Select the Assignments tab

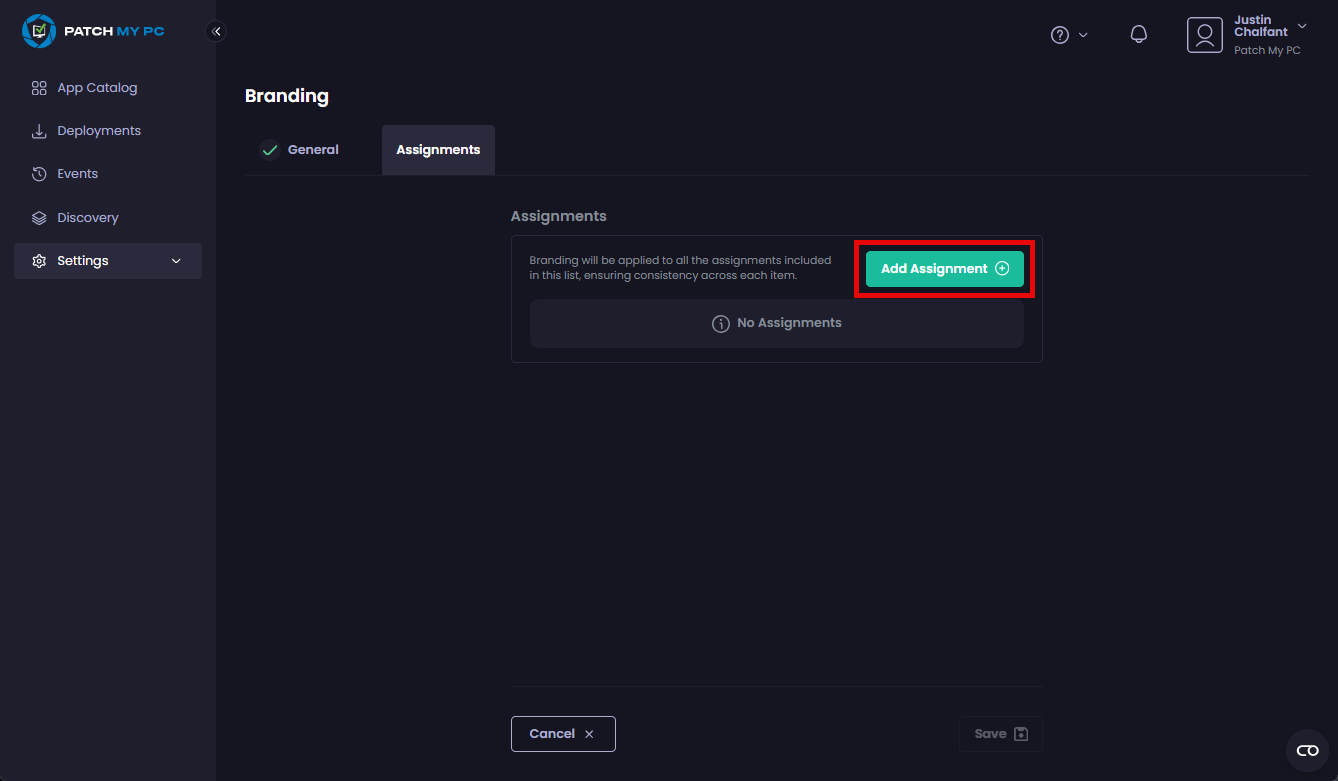pos(438,150)
